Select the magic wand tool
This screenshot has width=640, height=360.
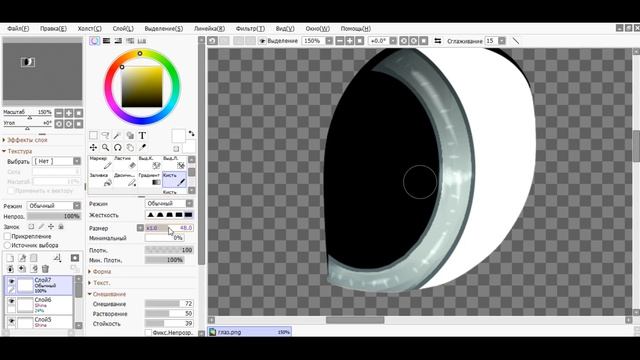[x=118, y=136]
